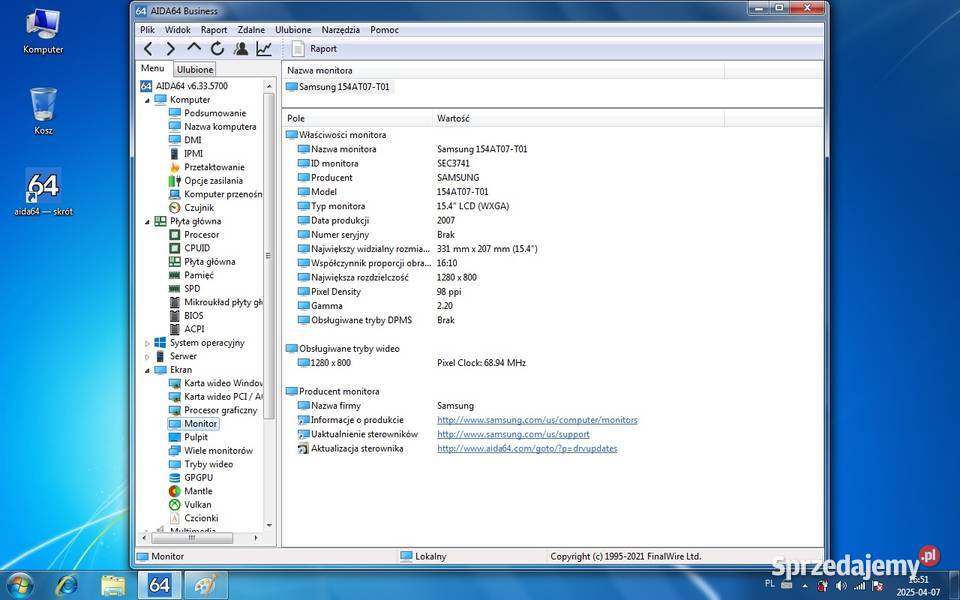Collapse the Ekran tree node

tap(147, 370)
